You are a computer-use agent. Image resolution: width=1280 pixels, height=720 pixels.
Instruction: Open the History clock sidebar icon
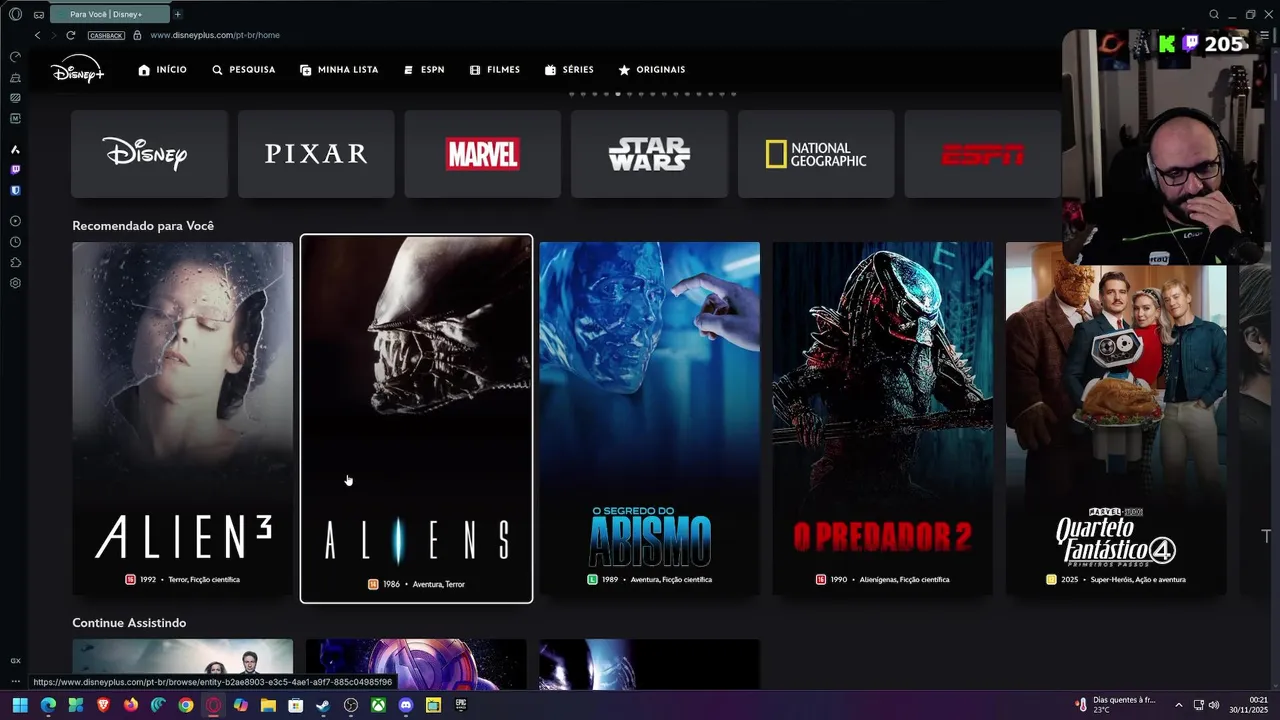tap(15, 242)
